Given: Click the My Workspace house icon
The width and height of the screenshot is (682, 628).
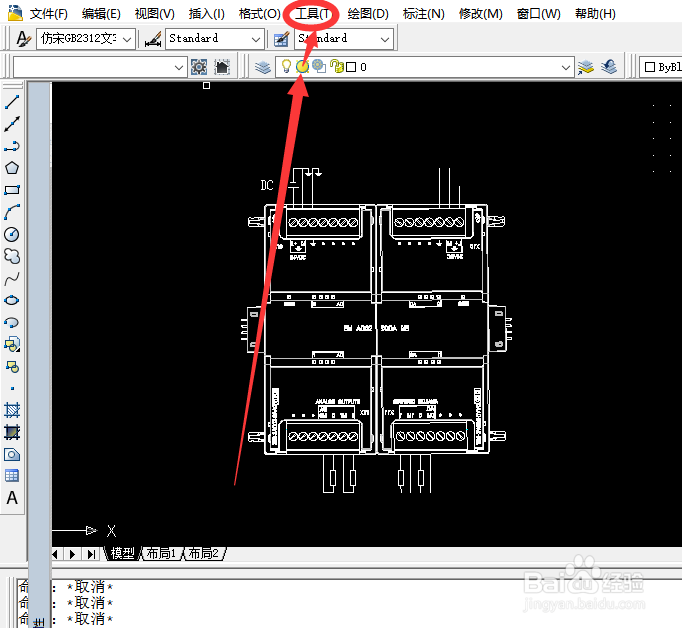Looking at the screenshot, I should [222, 67].
